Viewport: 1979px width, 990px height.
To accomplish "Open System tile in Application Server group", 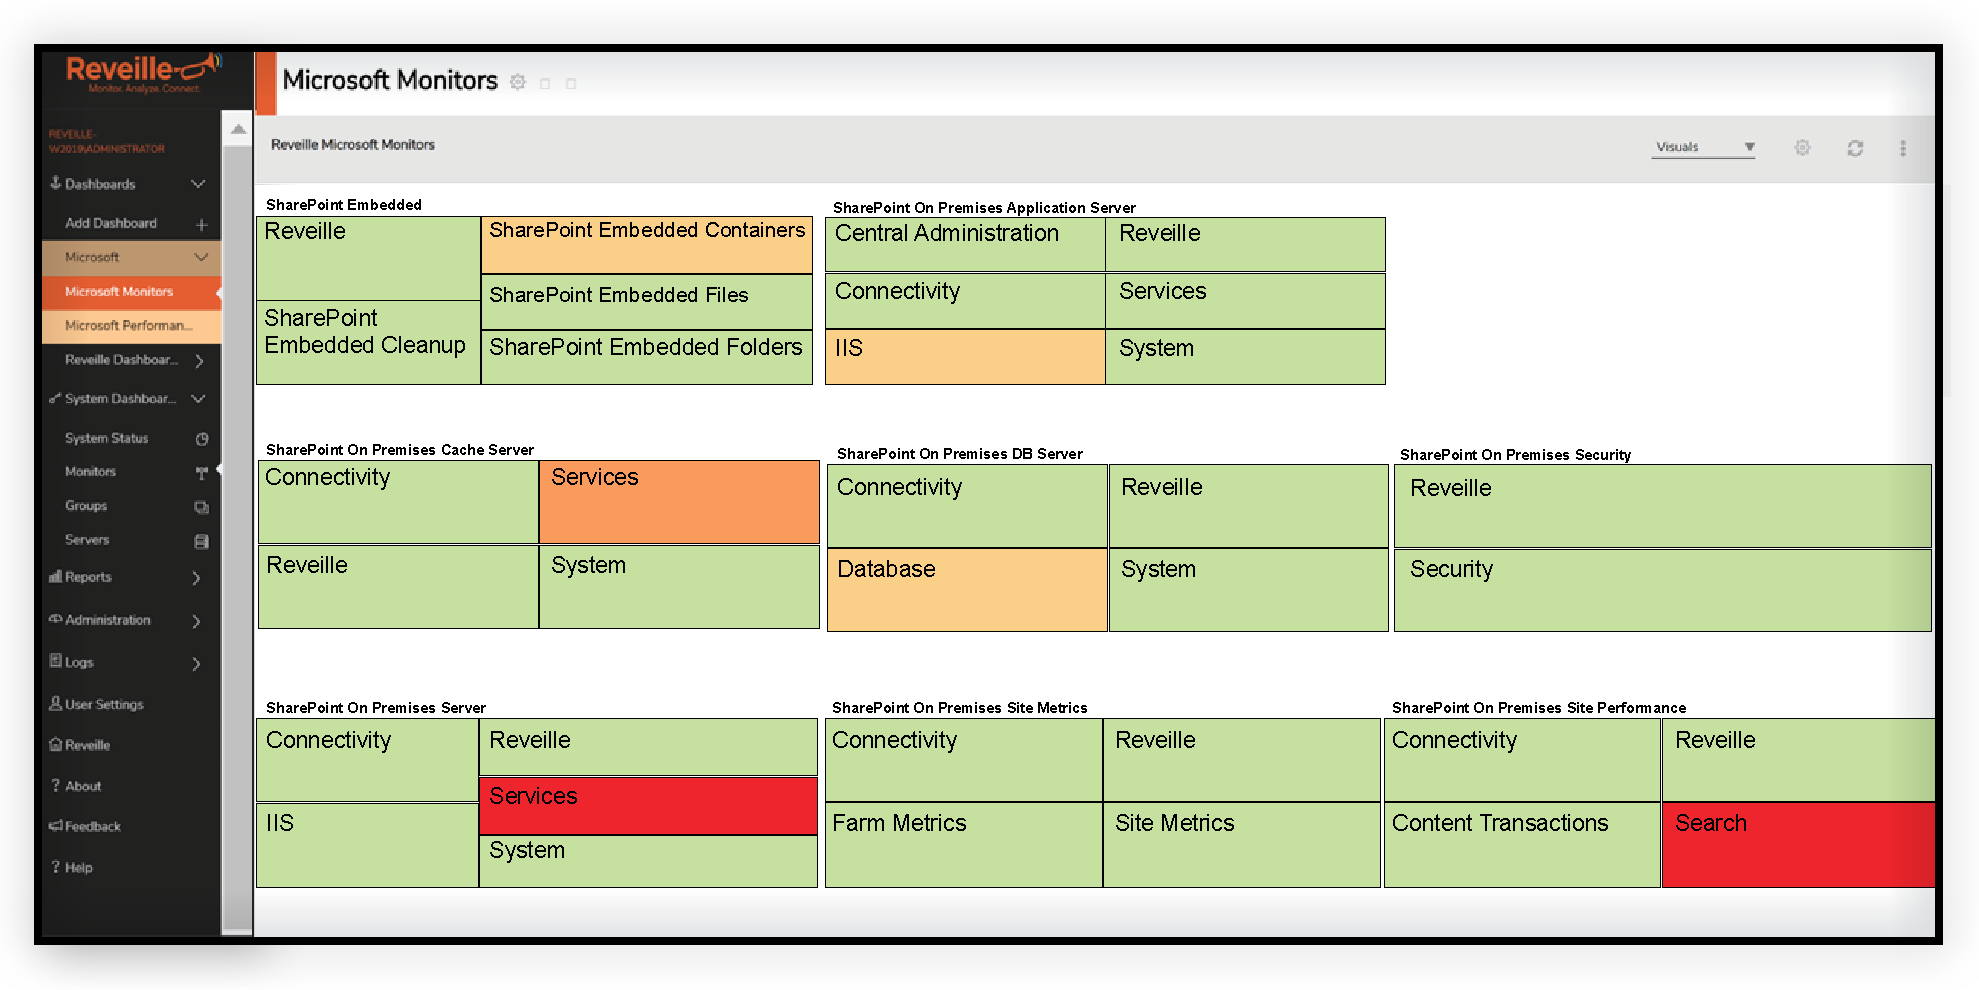I will coord(1245,357).
